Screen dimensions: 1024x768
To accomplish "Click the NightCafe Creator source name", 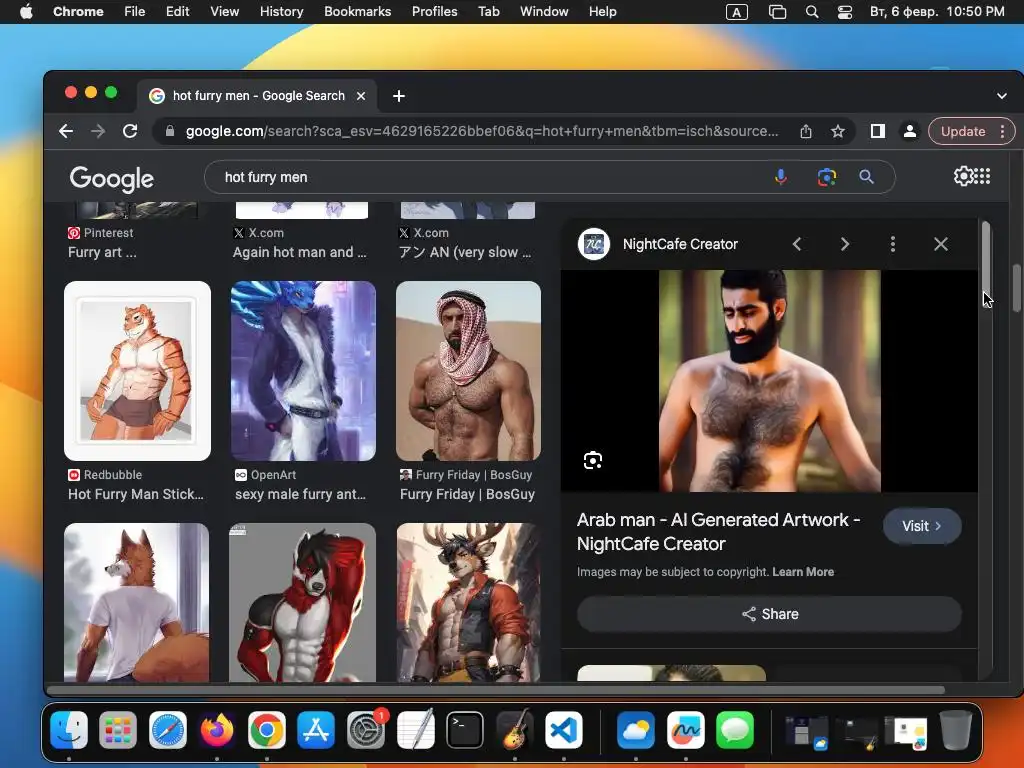I will (680, 244).
